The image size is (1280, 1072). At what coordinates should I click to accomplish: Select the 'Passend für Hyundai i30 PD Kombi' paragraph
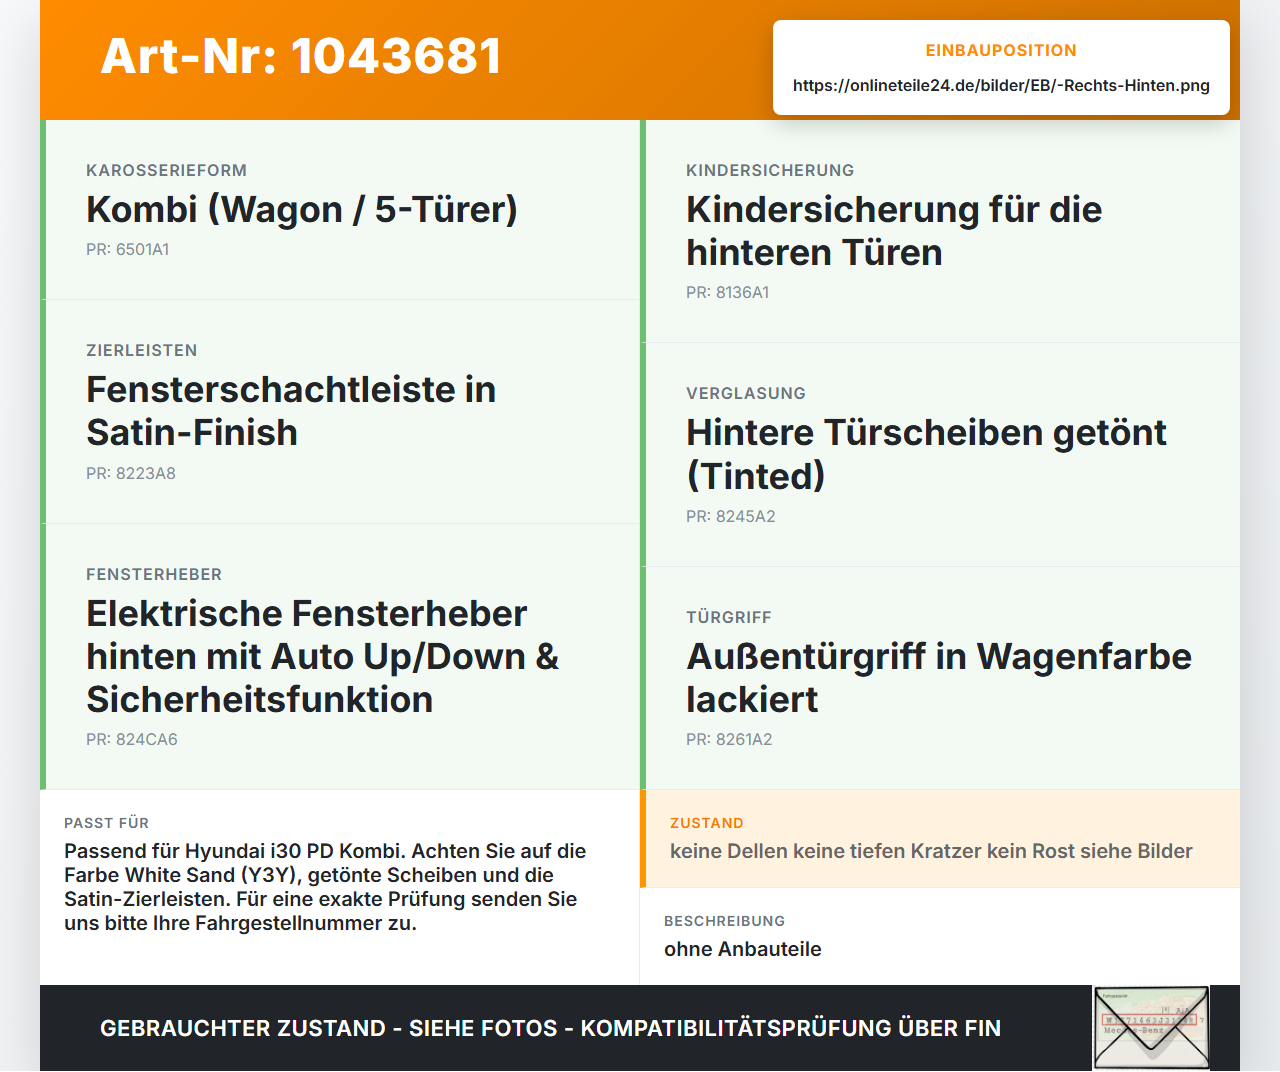coord(325,887)
